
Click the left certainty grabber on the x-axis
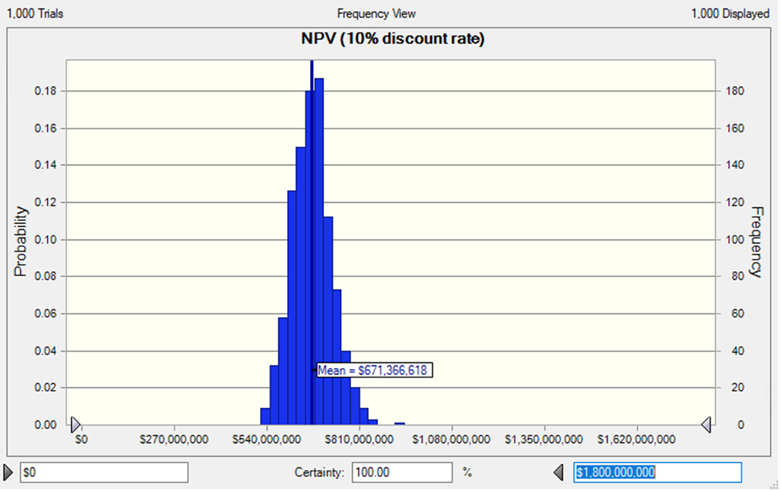[75, 425]
